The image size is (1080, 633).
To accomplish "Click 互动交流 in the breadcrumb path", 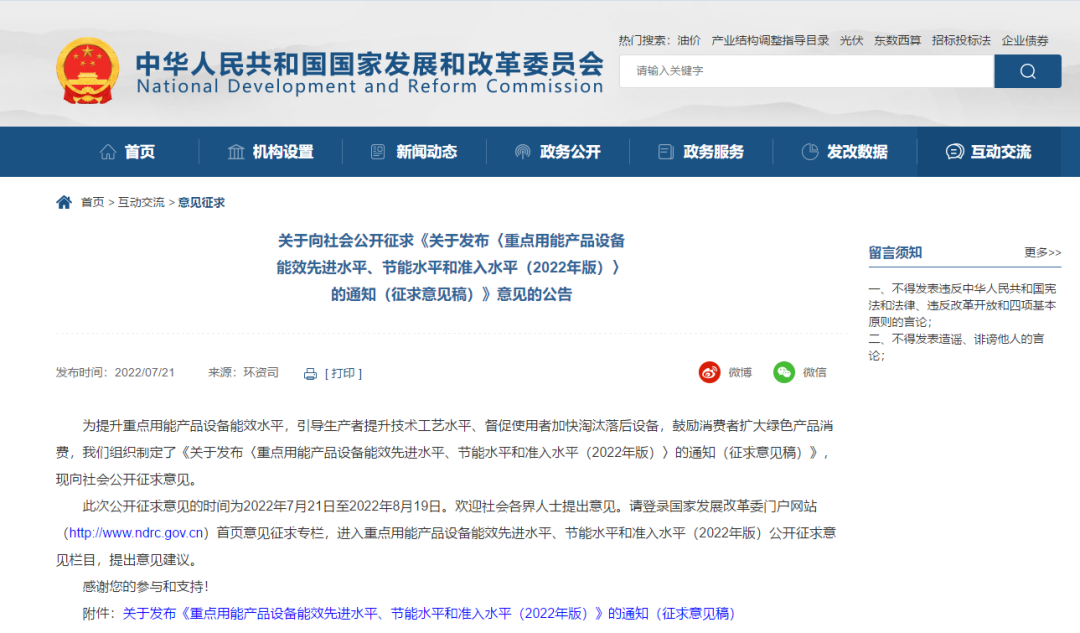I will pyautogui.click(x=141, y=202).
